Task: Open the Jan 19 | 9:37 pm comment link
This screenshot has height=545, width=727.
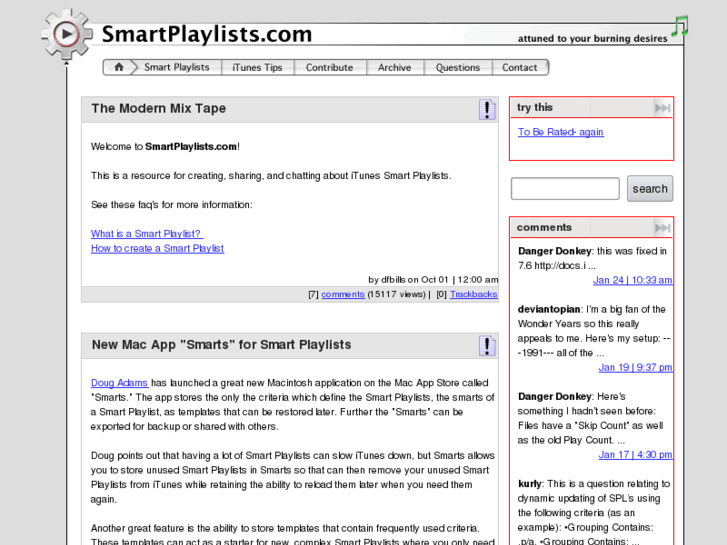Action: pos(635,368)
